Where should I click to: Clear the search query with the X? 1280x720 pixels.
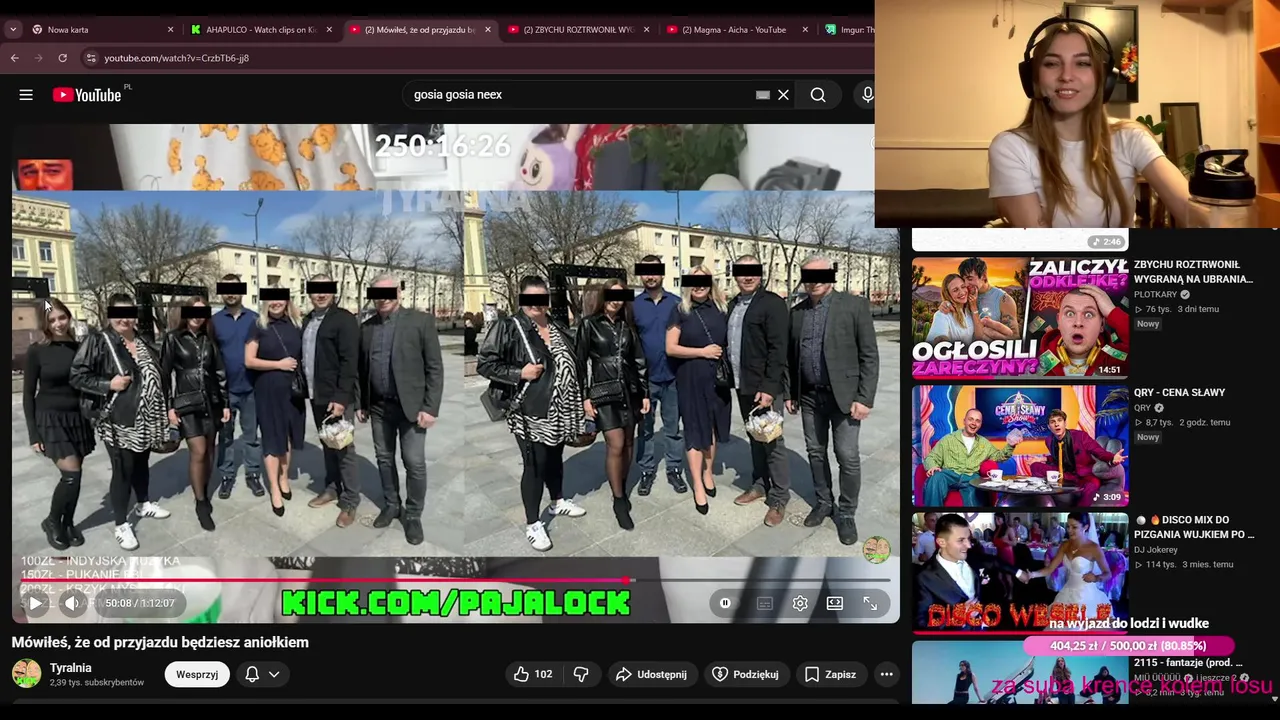click(x=783, y=95)
